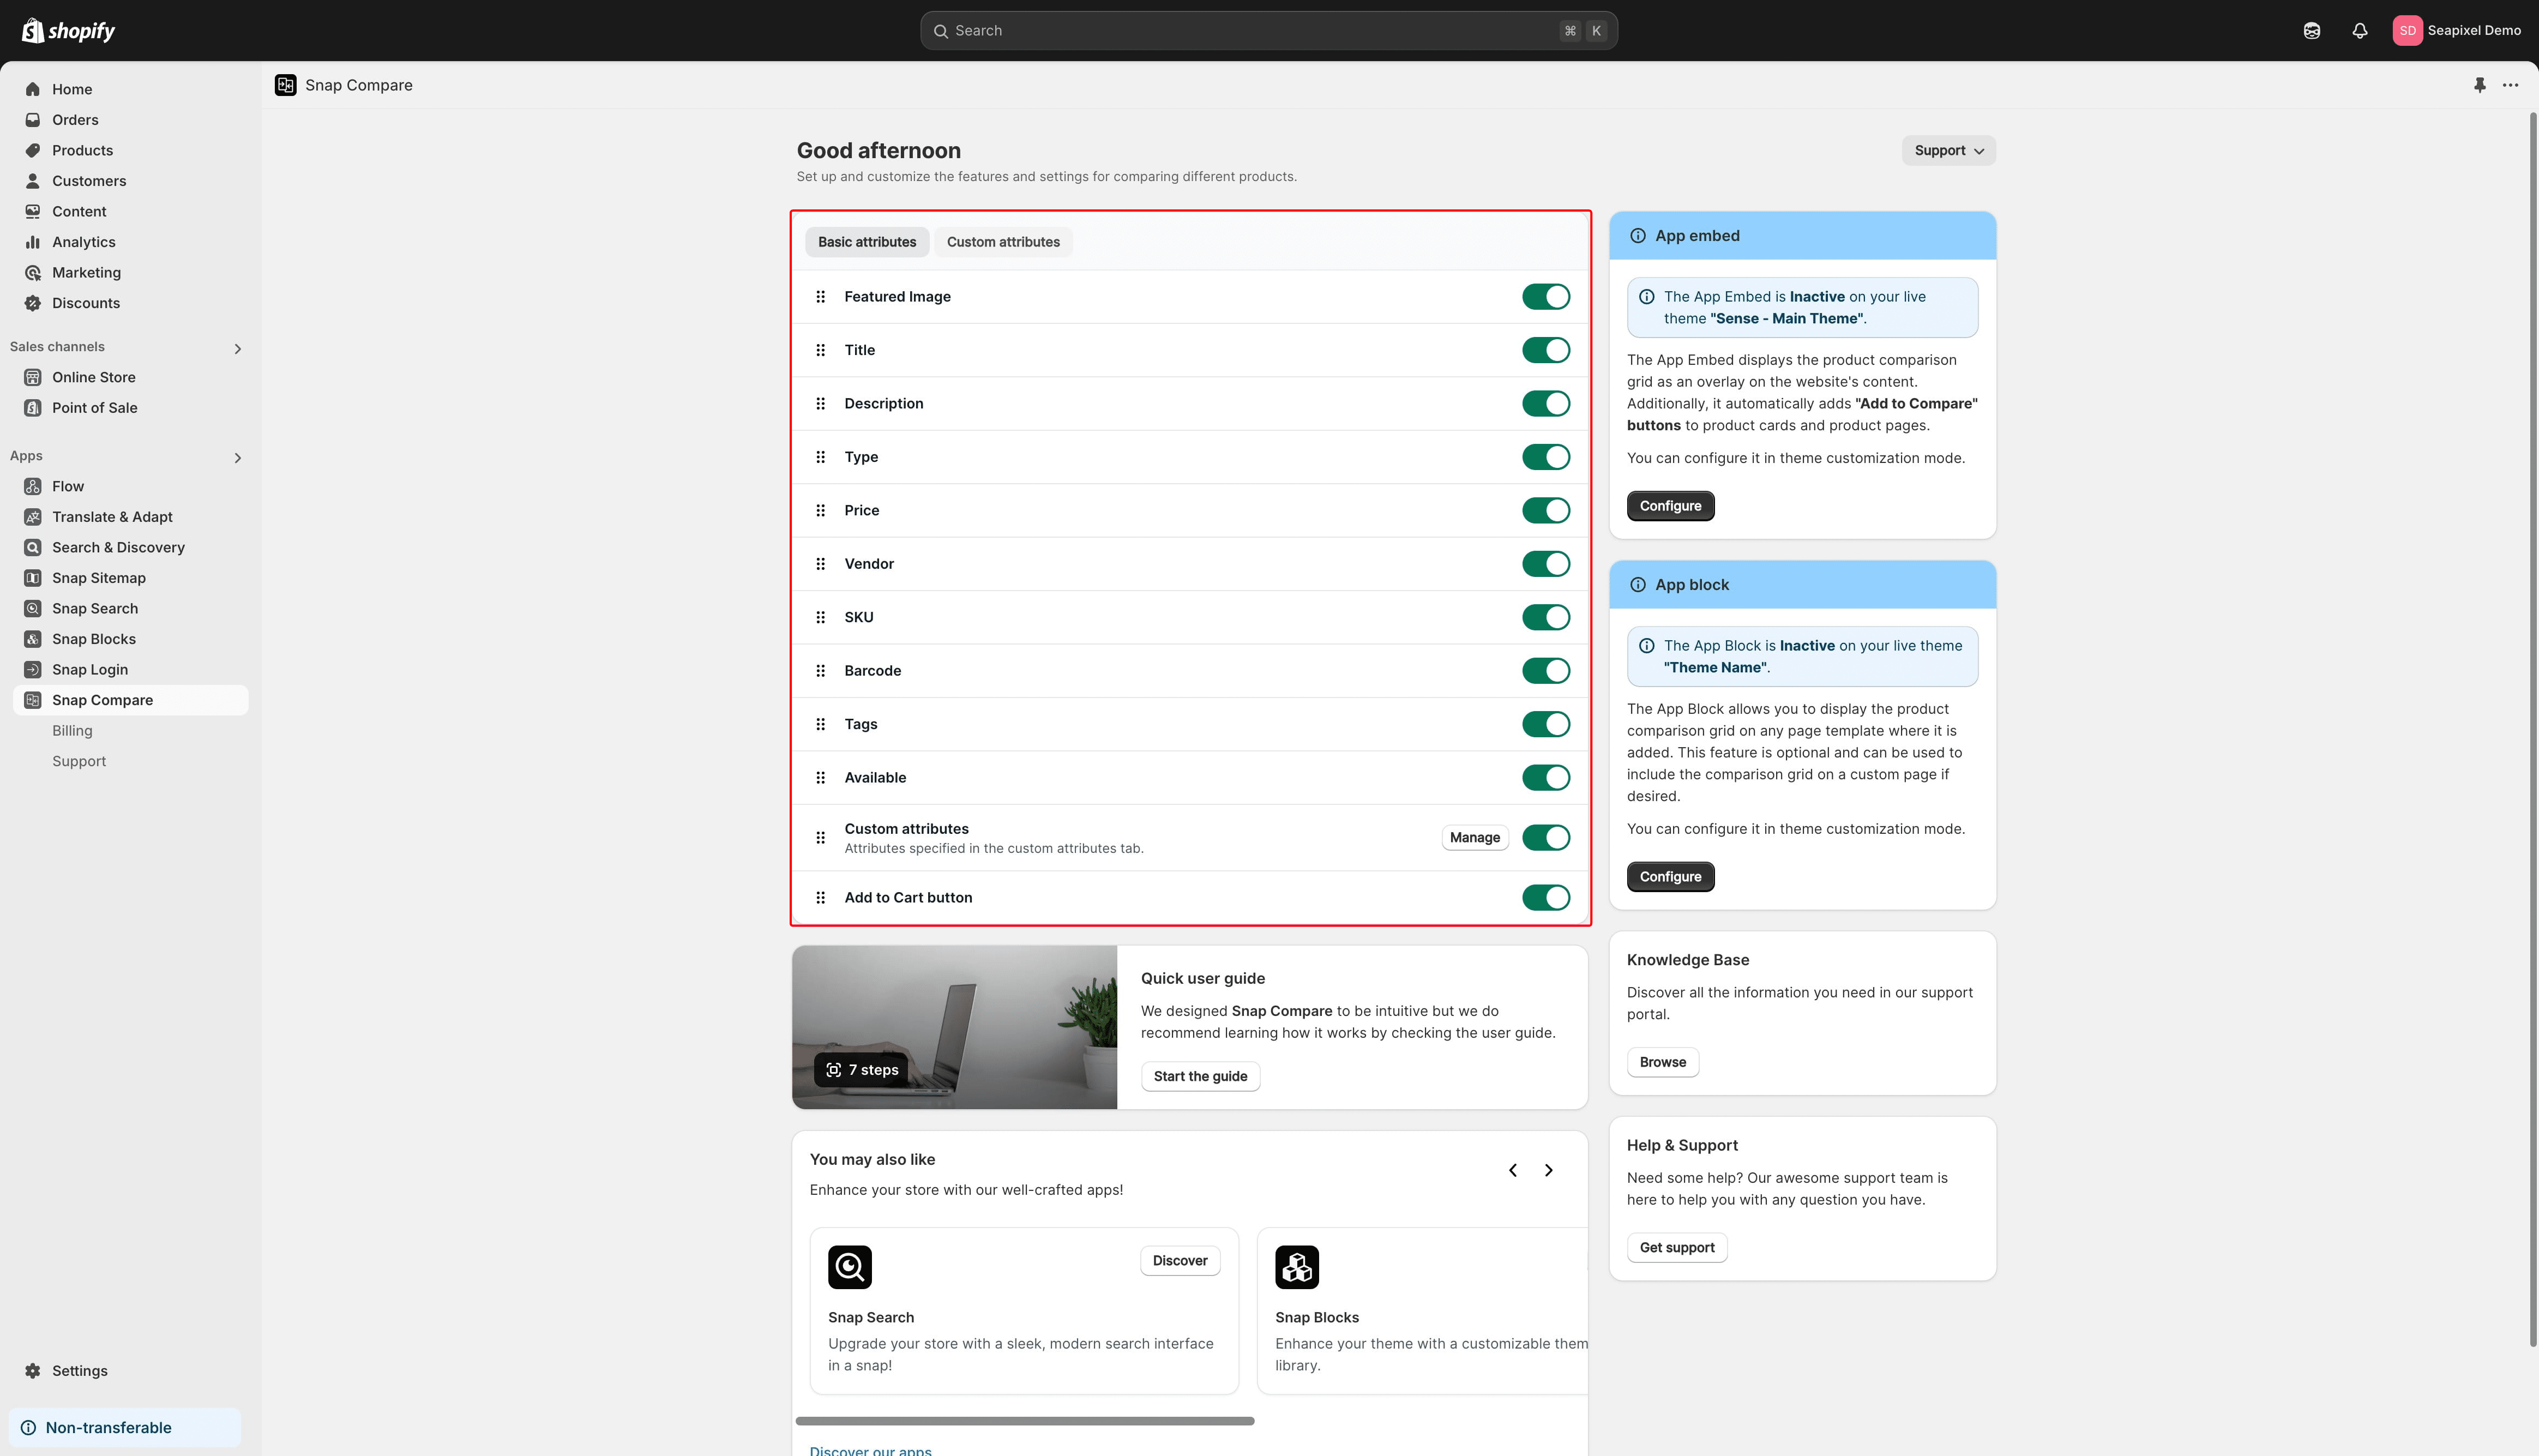Click Configure under App embed
Viewport: 2539px width, 1456px height.
[x=1670, y=505]
